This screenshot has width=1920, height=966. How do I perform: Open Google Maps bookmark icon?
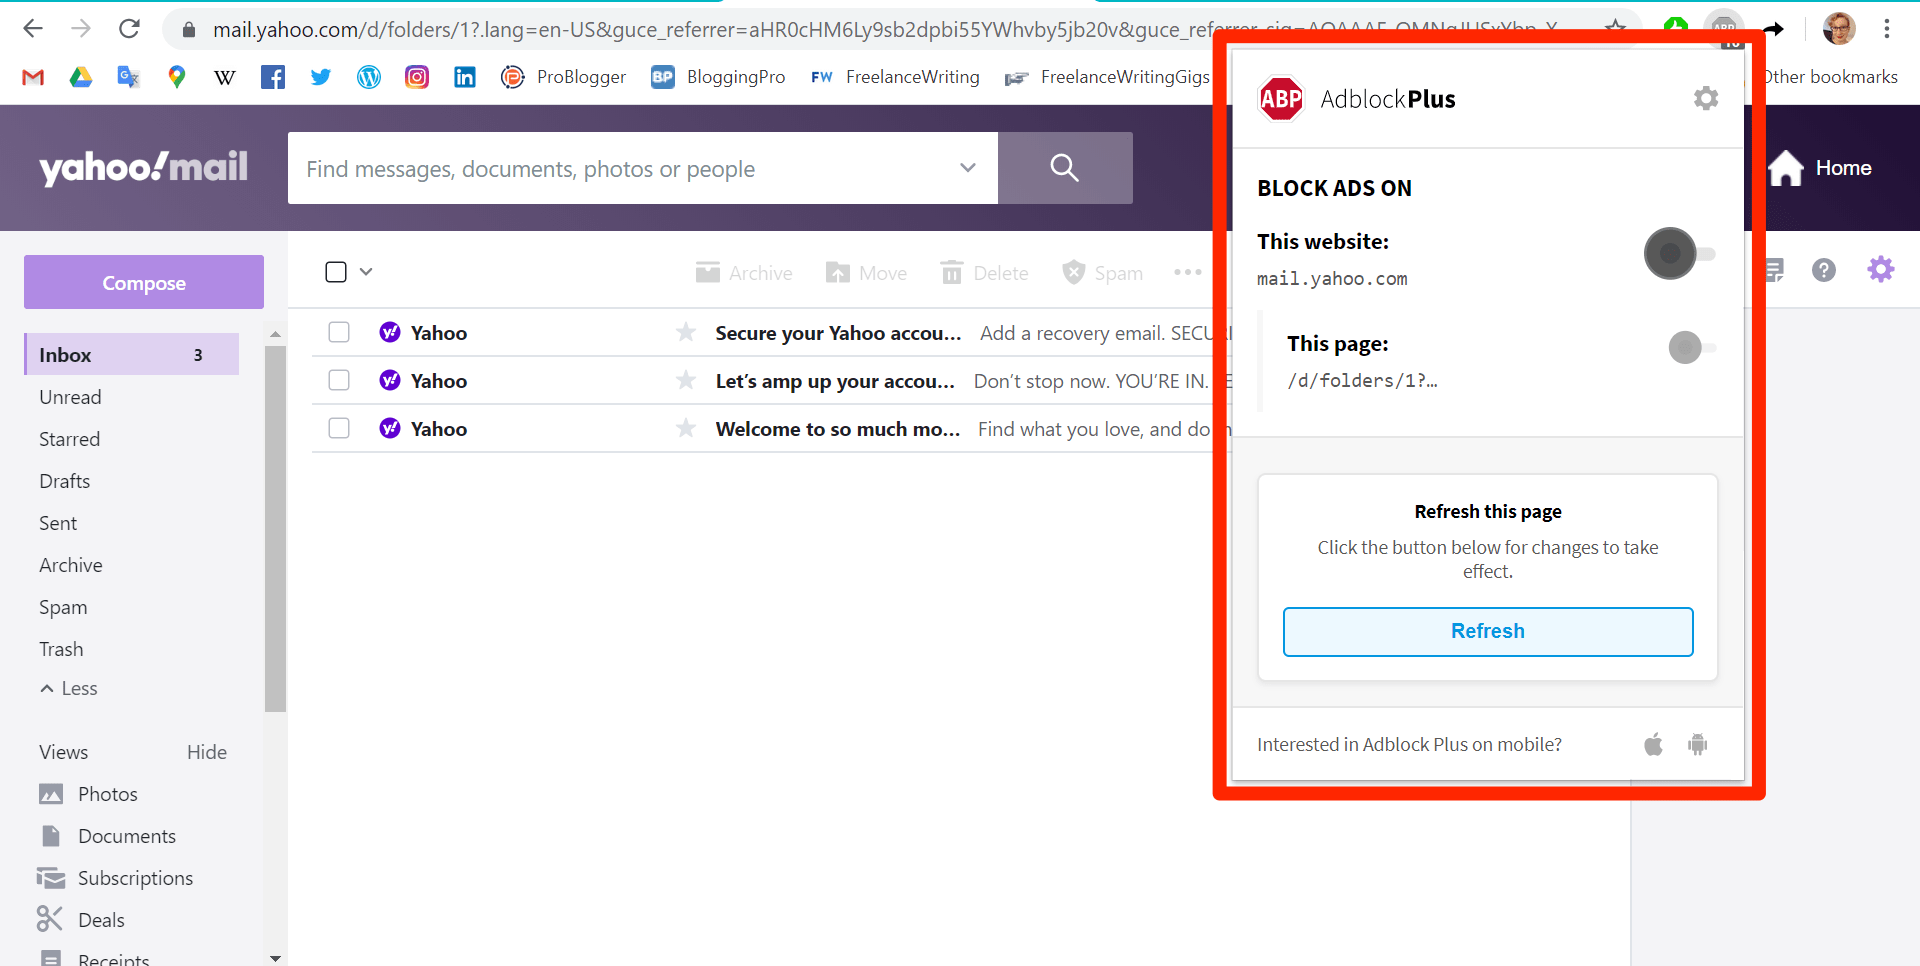[x=177, y=77]
